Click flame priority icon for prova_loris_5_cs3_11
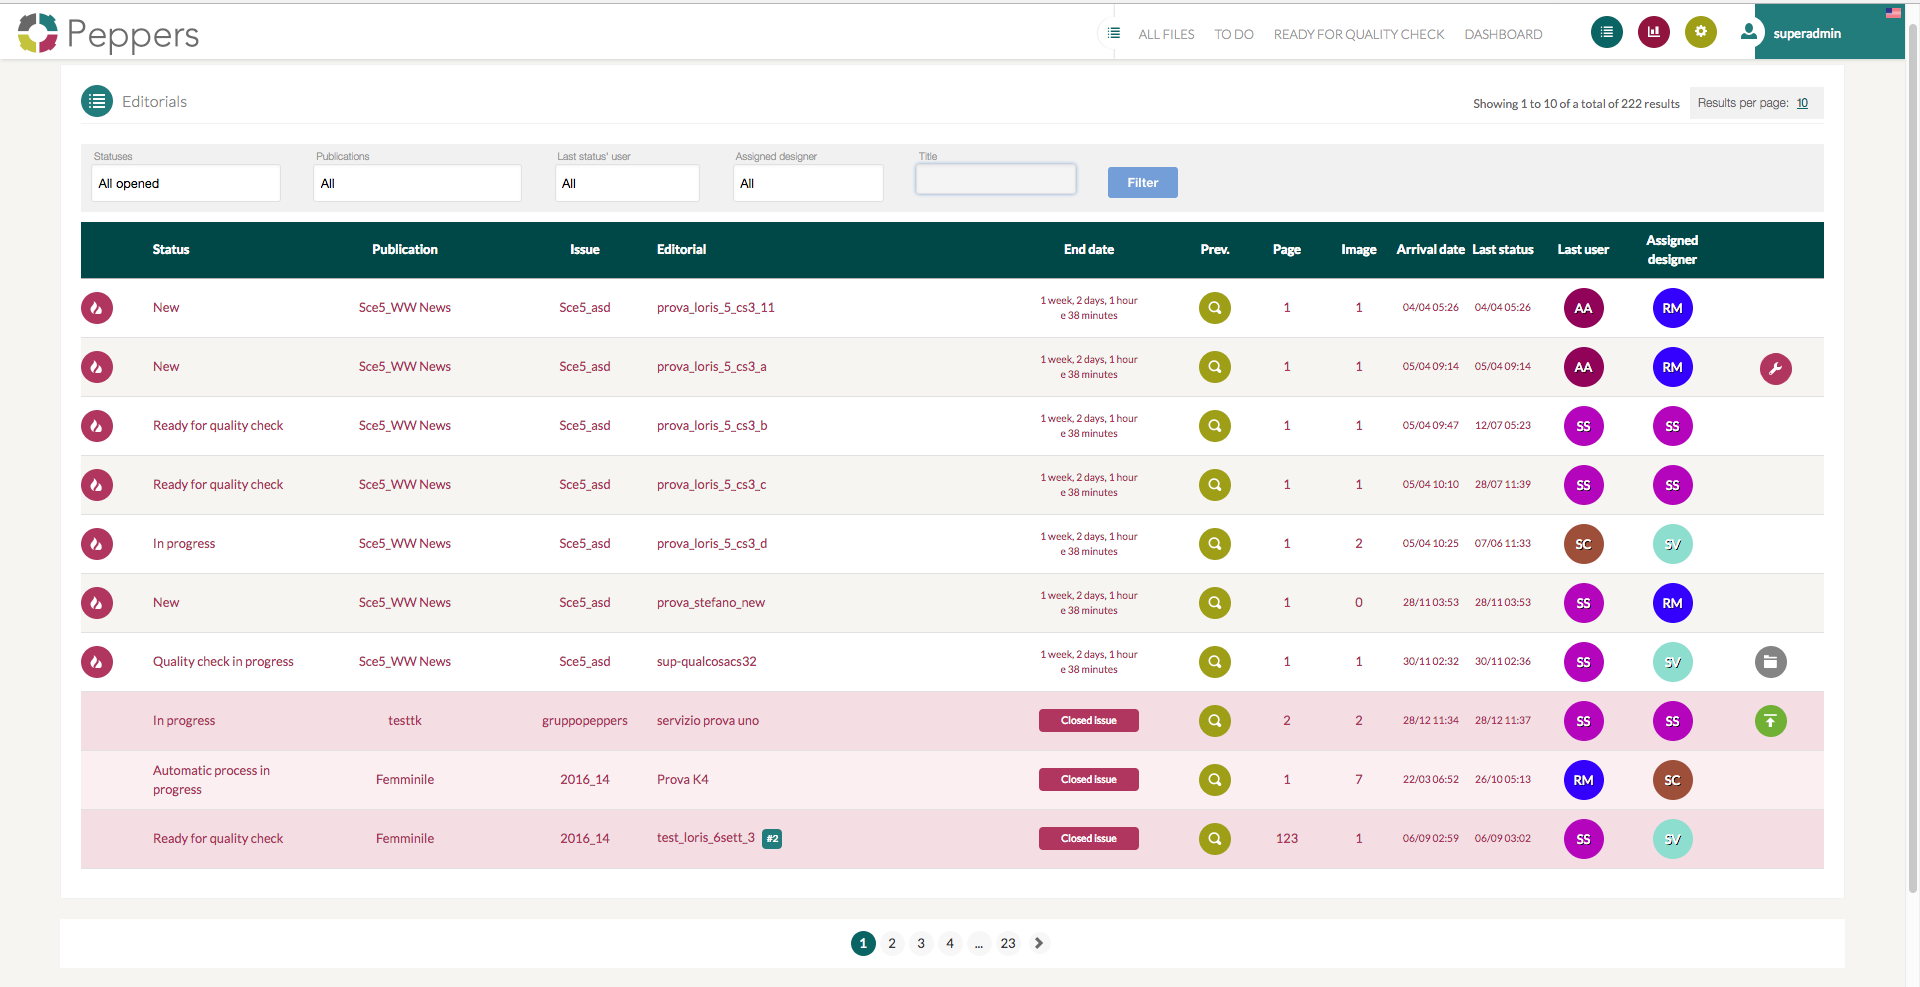Image resolution: width=1920 pixels, height=987 pixels. click(97, 308)
